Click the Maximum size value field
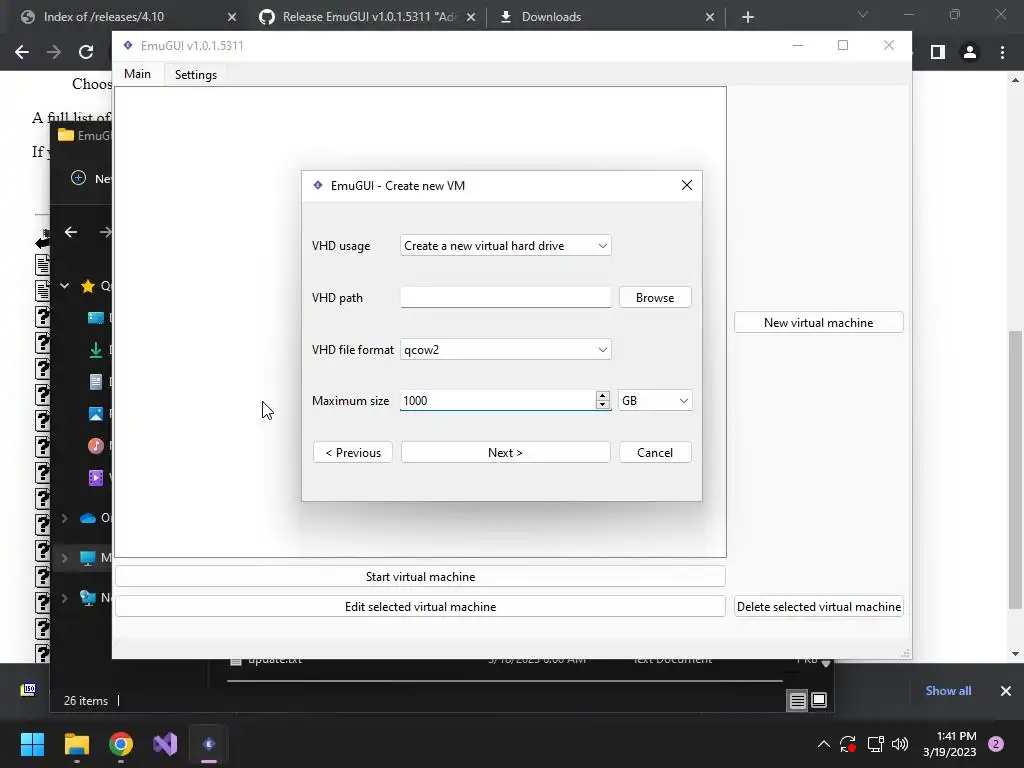This screenshot has width=1024, height=768. [x=498, y=400]
